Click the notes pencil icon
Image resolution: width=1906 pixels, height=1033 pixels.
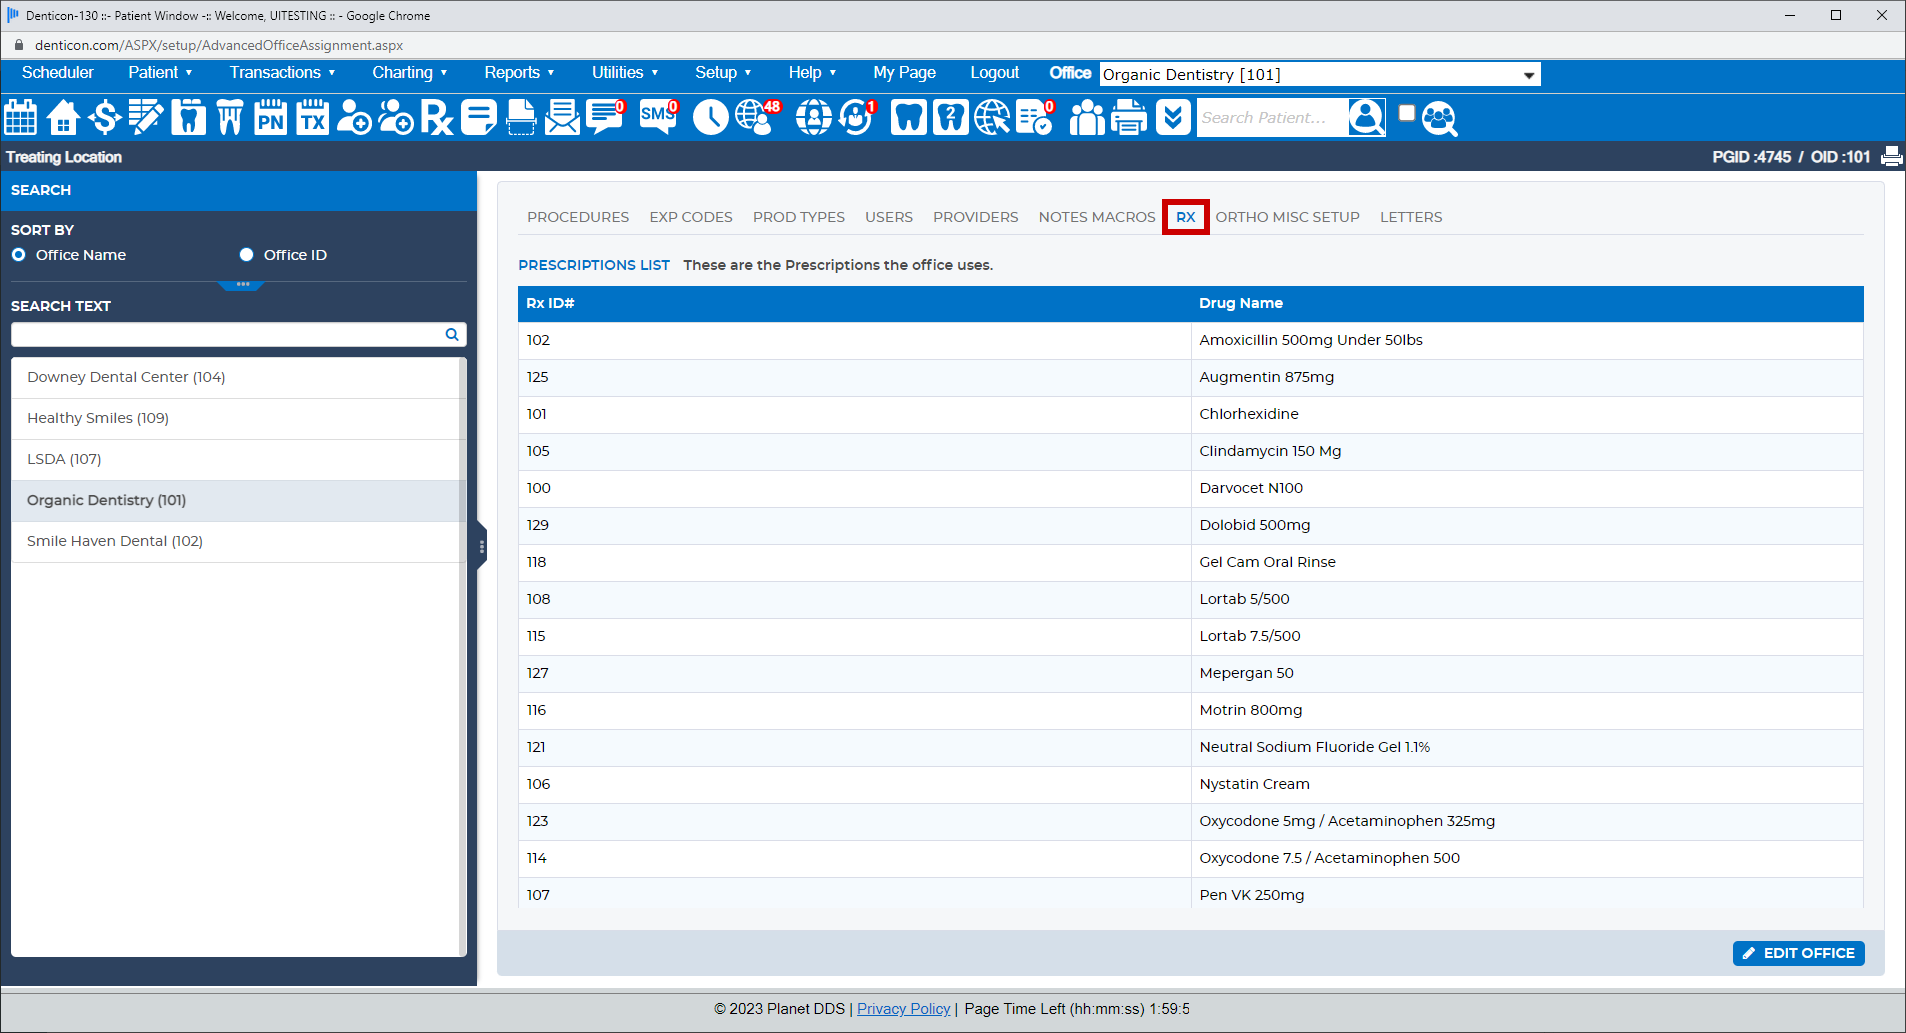tap(146, 118)
